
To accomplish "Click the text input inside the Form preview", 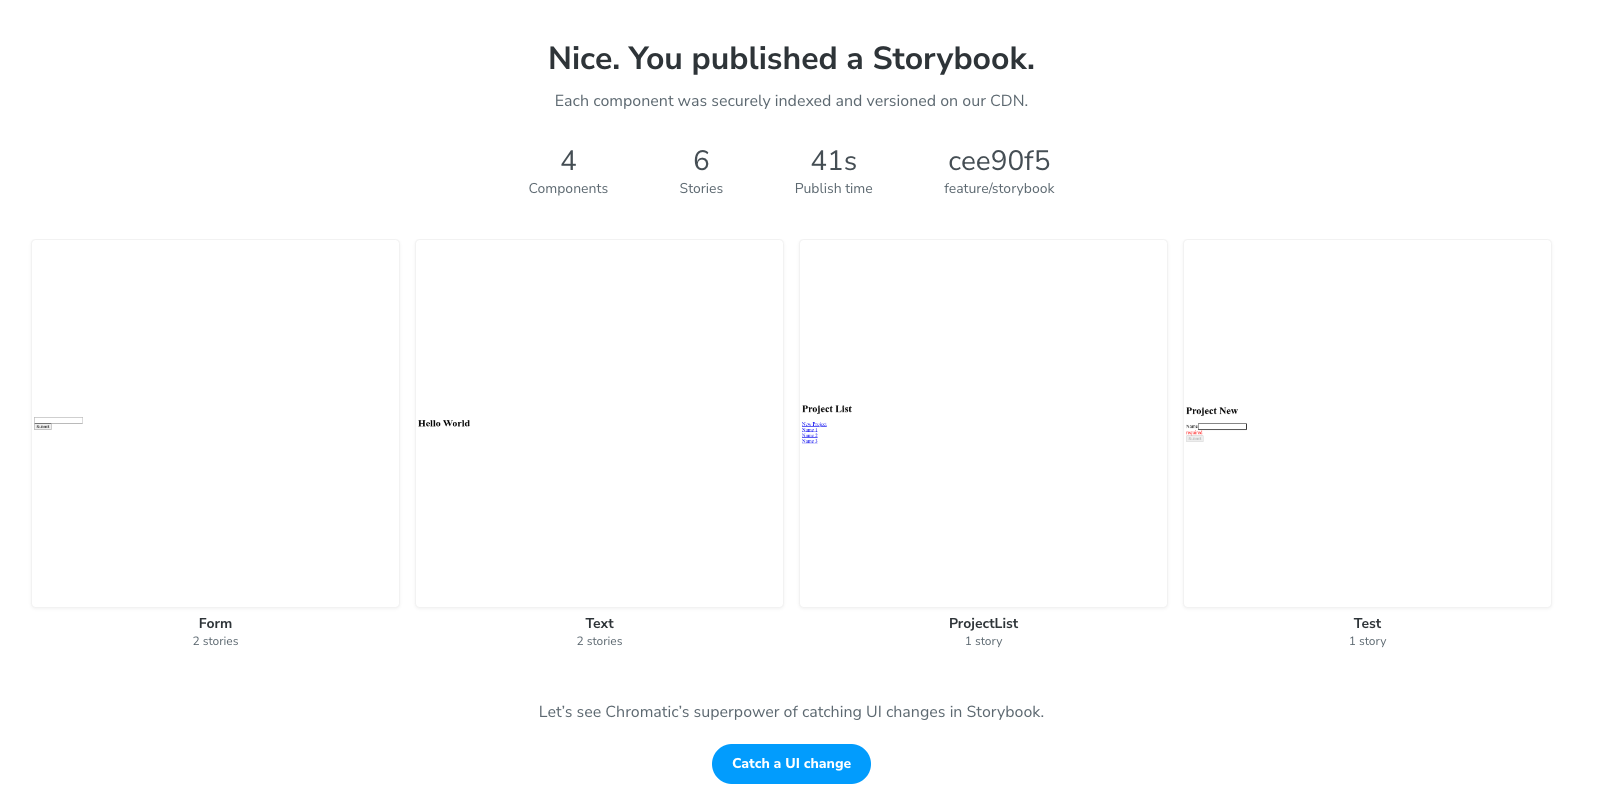I will [60, 420].
